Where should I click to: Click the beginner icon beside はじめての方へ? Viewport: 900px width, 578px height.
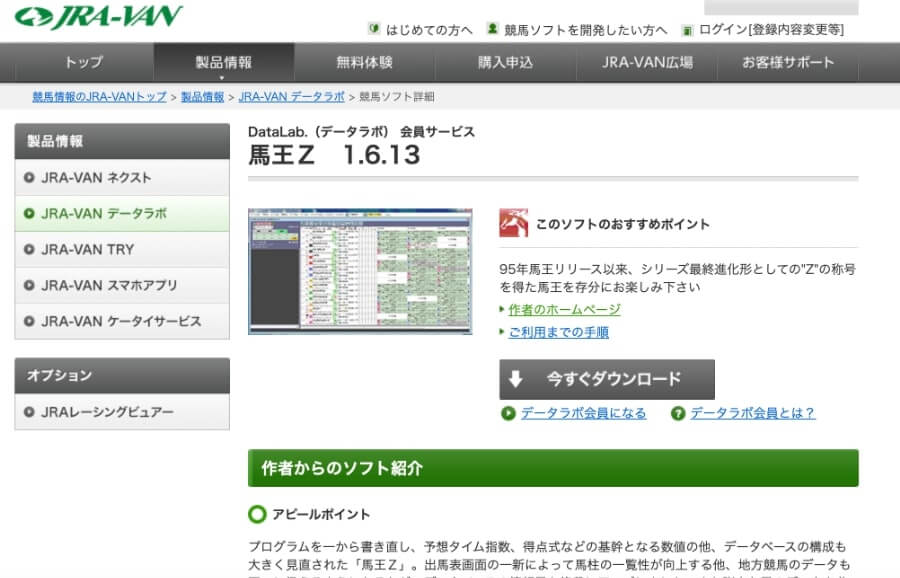[374, 28]
